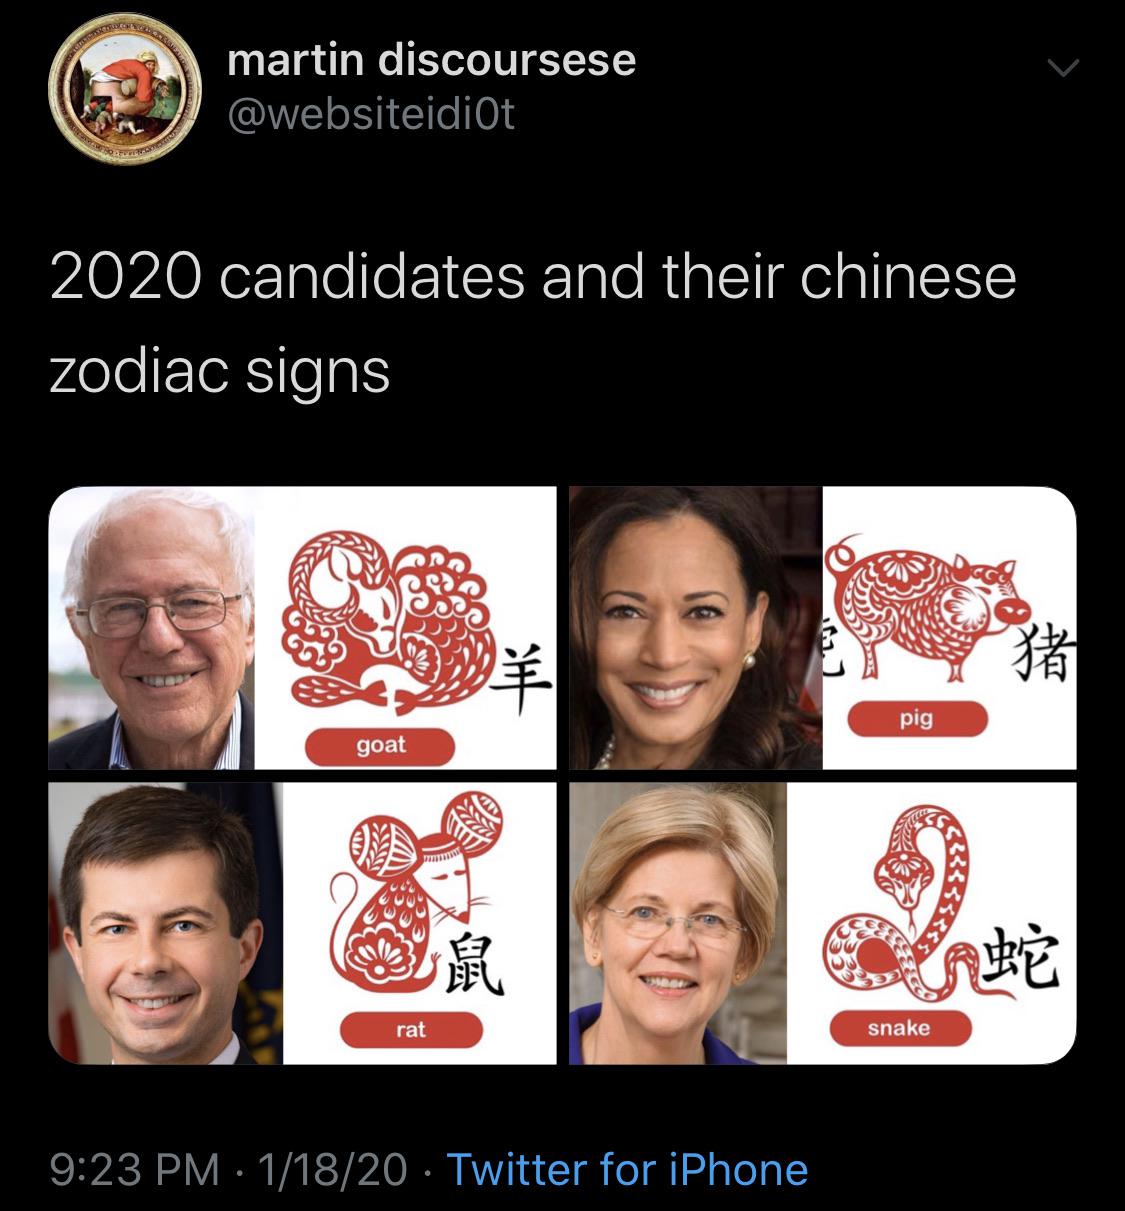The width and height of the screenshot is (1125, 1211).
Task: Click the red snake label pill
Action: (x=898, y=1028)
